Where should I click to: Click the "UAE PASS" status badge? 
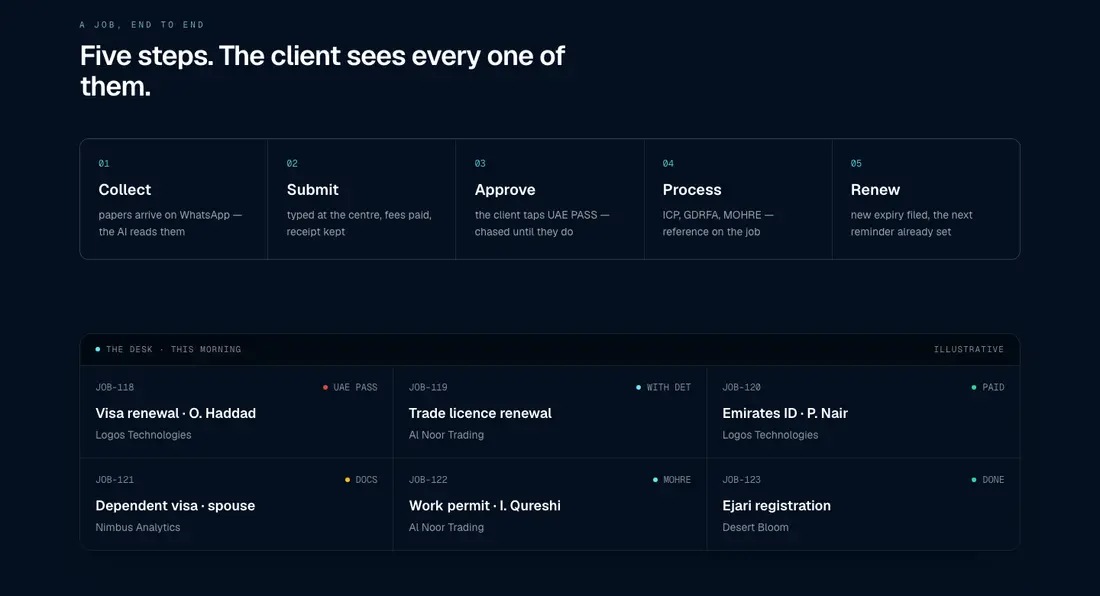coord(350,387)
